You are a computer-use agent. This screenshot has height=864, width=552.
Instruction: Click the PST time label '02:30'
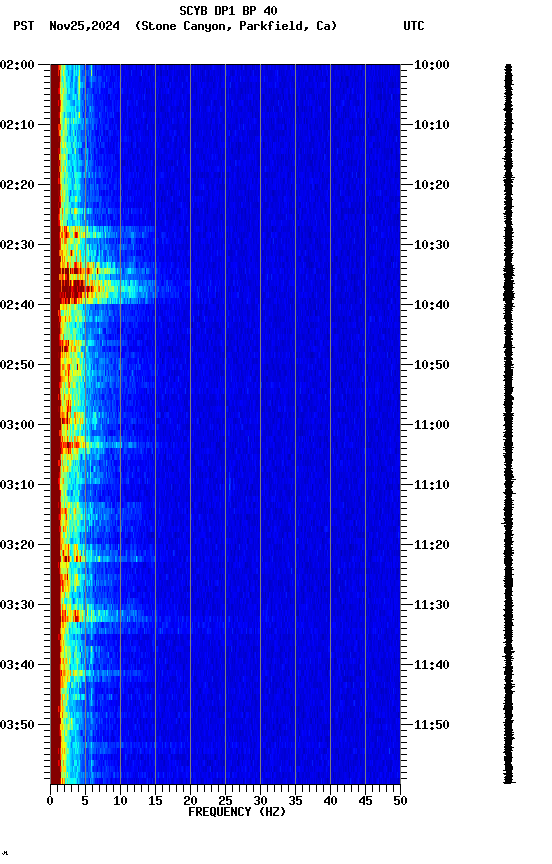click(x=17, y=245)
